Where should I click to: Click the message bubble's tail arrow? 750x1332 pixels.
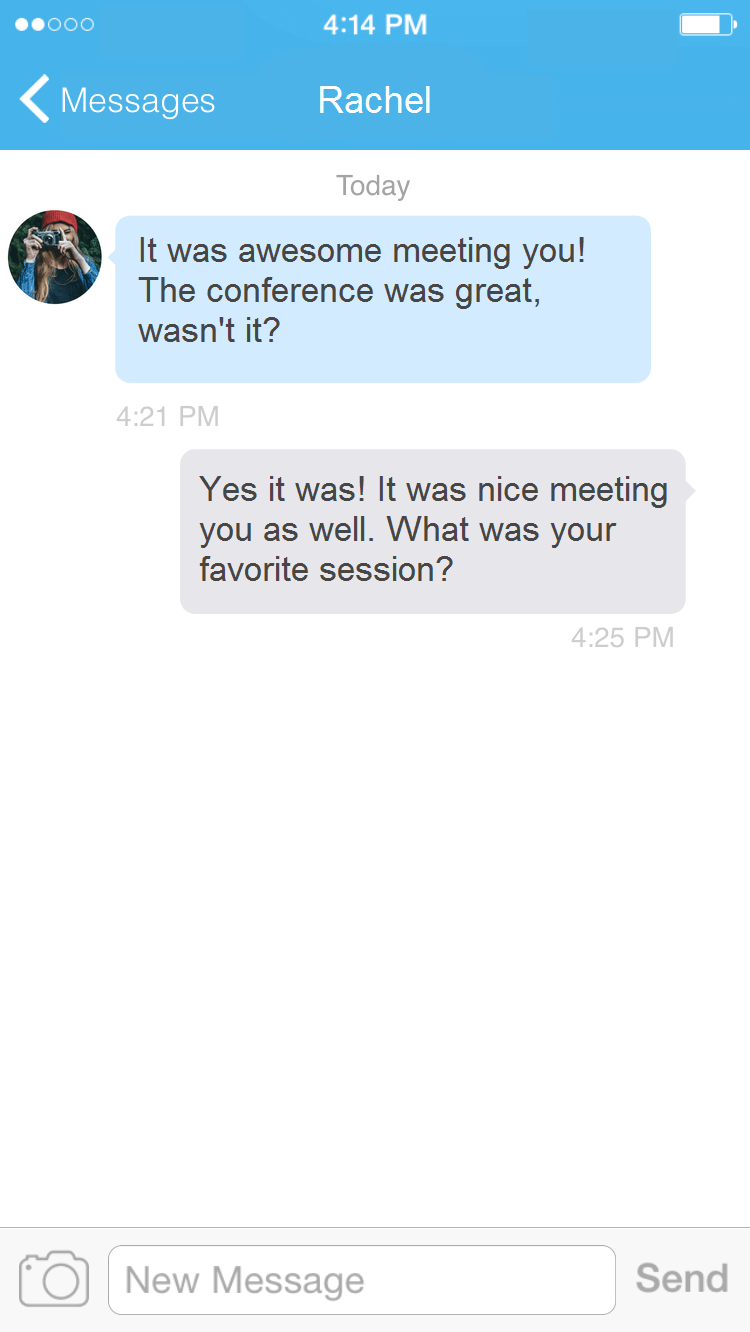point(690,490)
